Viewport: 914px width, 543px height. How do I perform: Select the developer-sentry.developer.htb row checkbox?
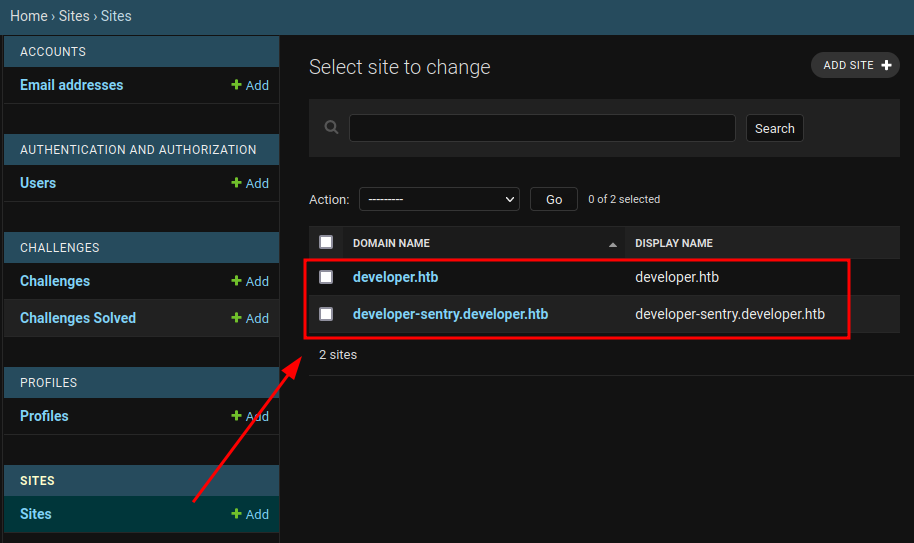coord(326,314)
